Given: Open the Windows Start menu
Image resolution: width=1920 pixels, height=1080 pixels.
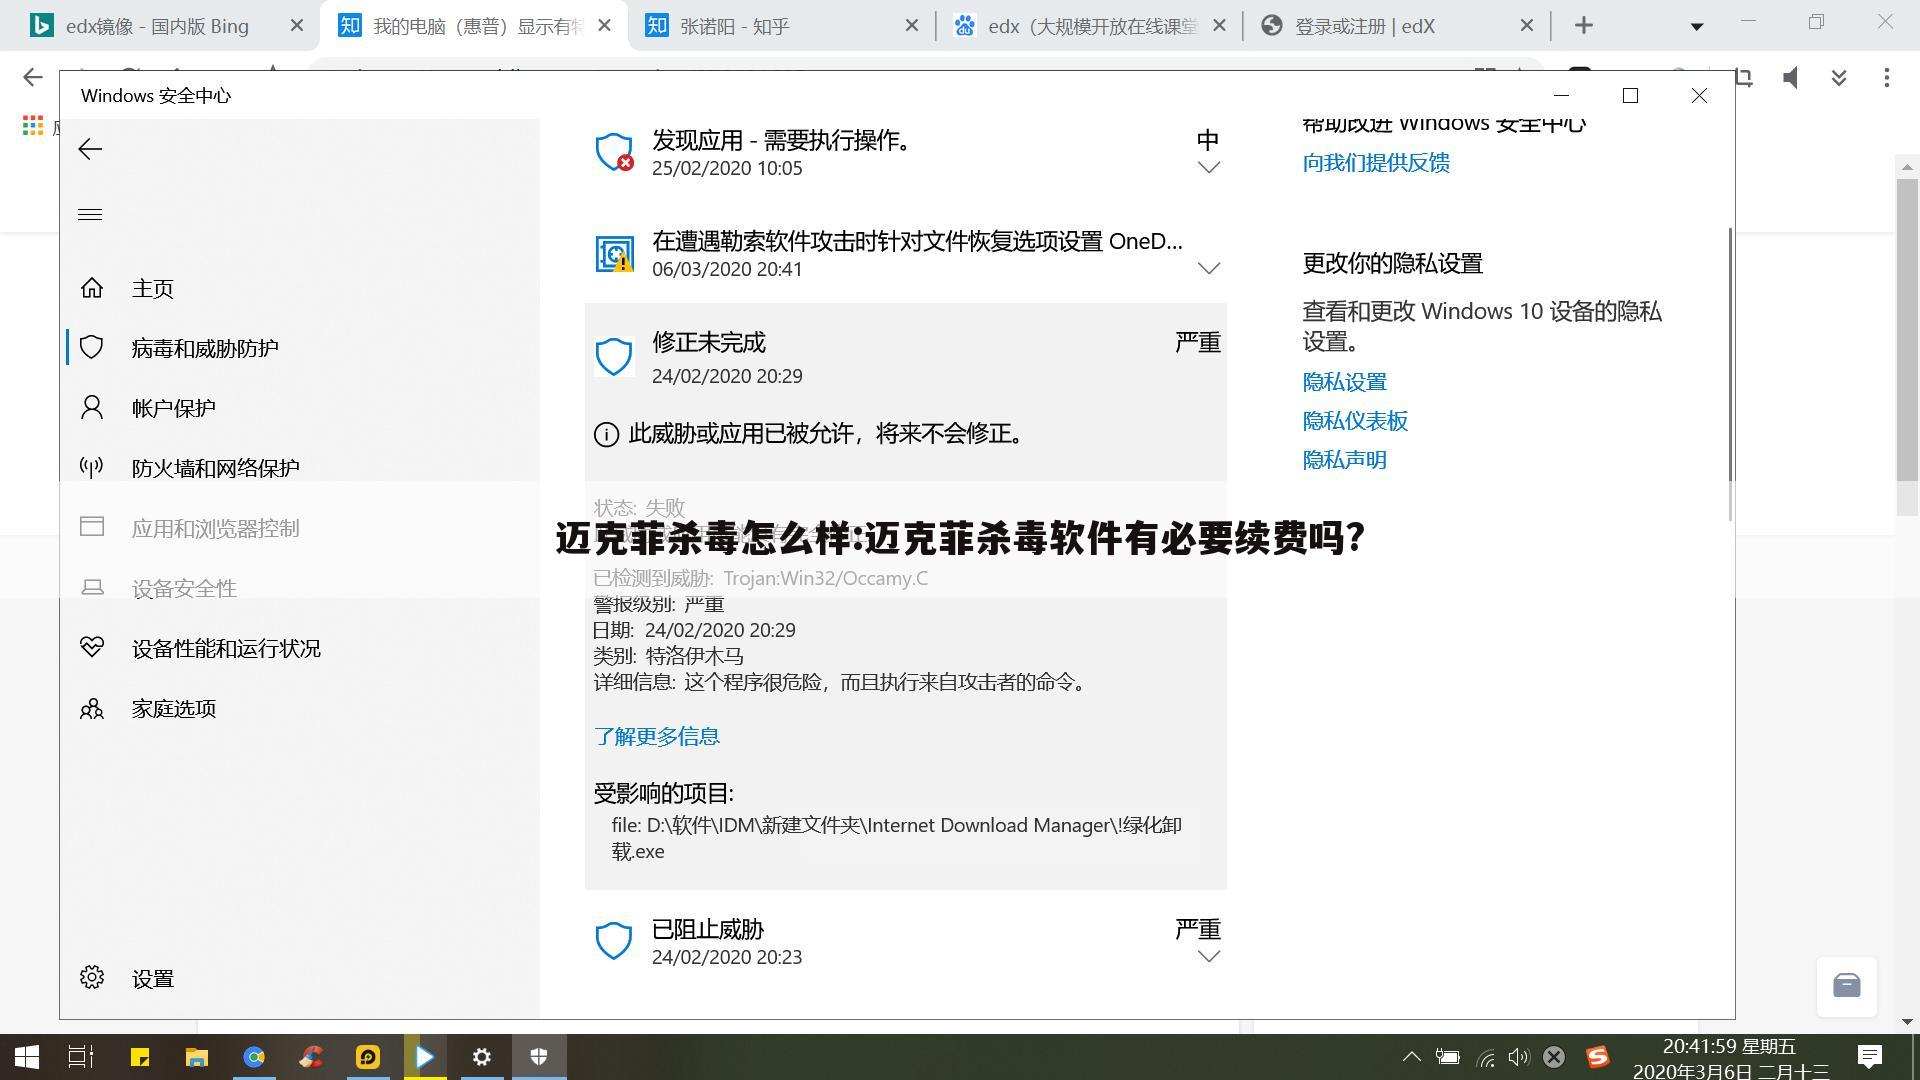Looking at the screenshot, I should pyautogui.click(x=27, y=1057).
